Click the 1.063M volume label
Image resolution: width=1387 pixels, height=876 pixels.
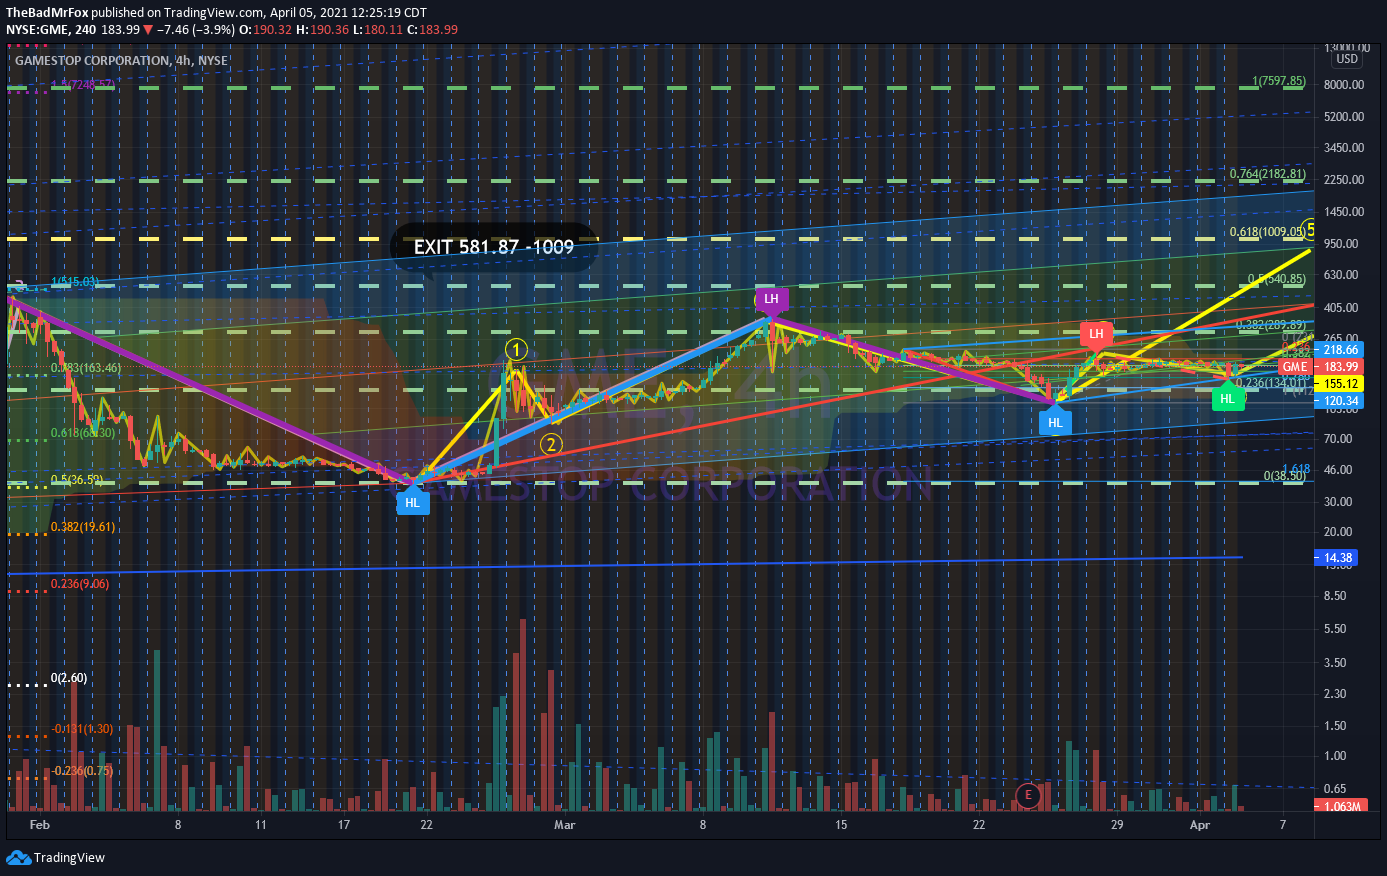1340,806
